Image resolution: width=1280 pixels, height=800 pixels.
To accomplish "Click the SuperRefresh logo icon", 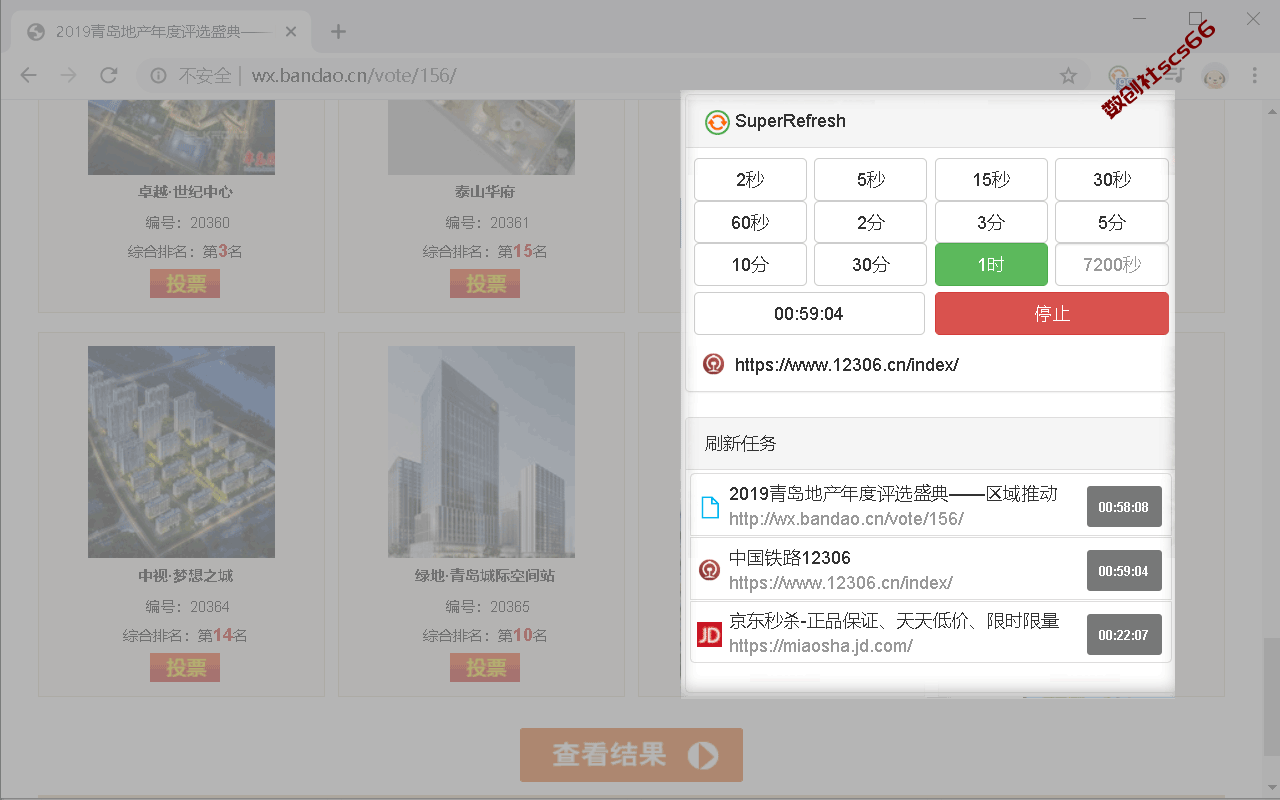I will pyautogui.click(x=717, y=122).
